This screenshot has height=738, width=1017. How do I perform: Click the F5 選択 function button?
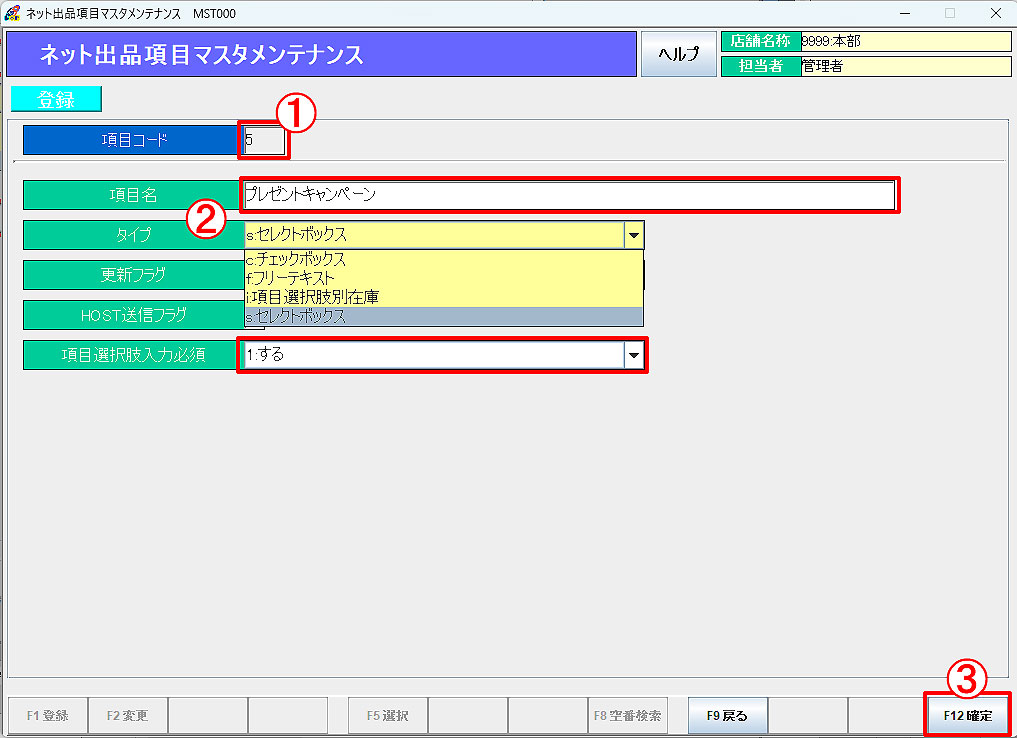pos(388,715)
